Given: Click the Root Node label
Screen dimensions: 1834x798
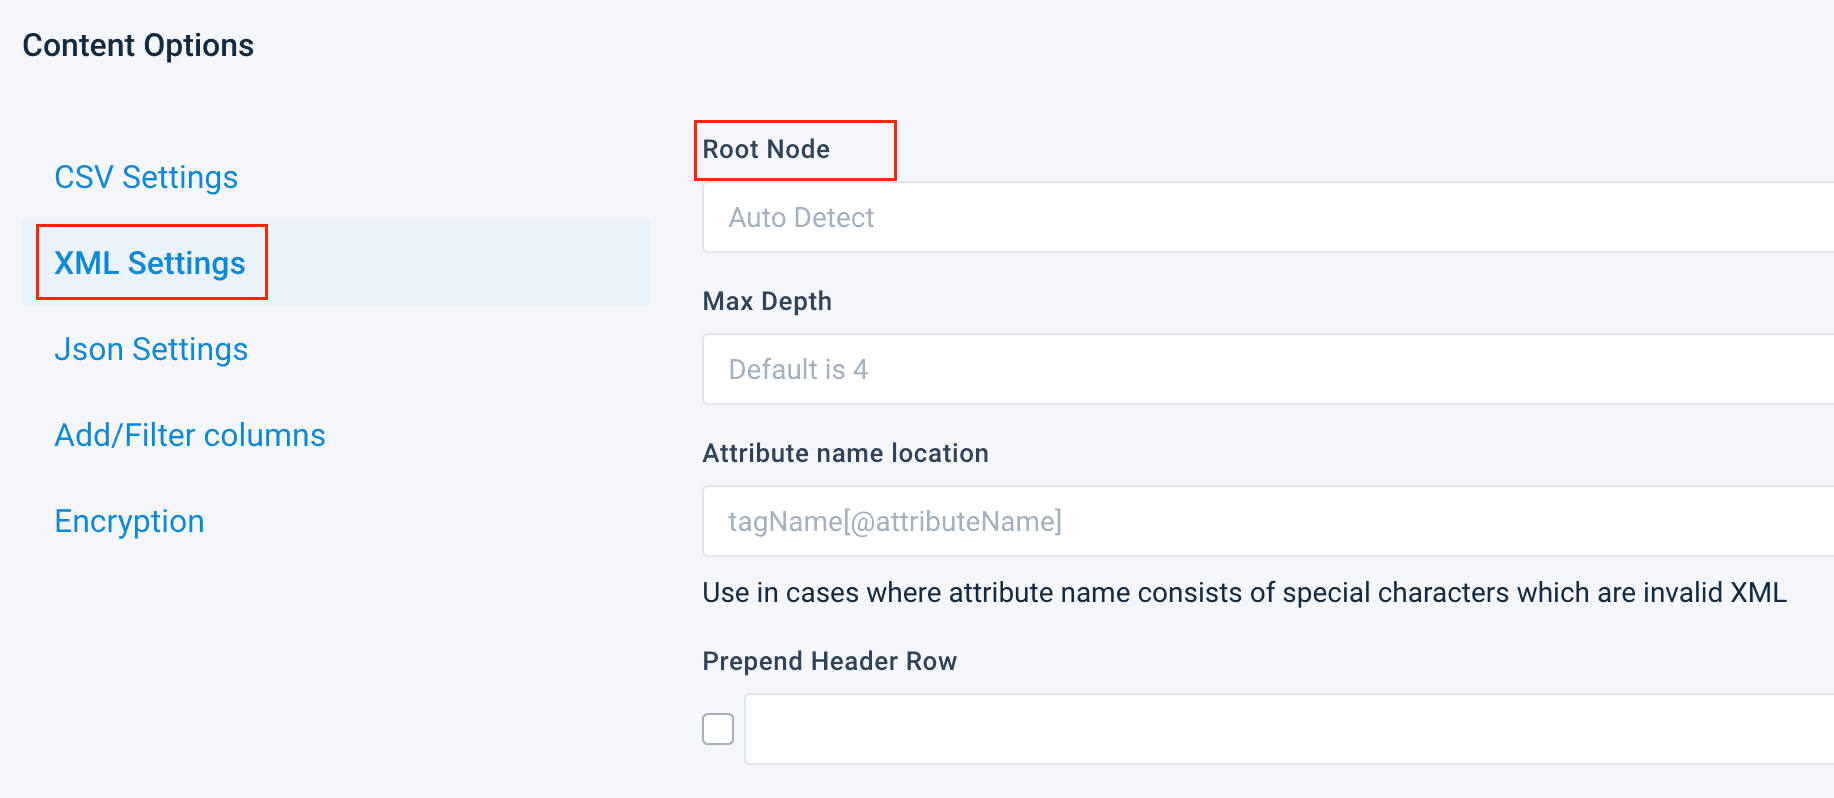Looking at the screenshot, I should [766, 149].
